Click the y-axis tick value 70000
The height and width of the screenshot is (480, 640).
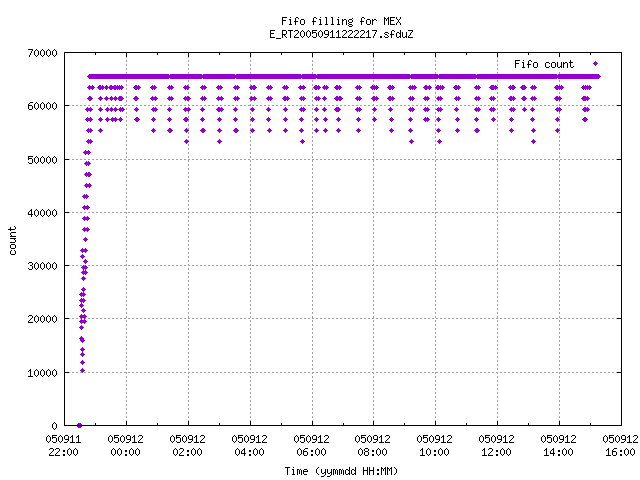pyautogui.click(x=42, y=53)
